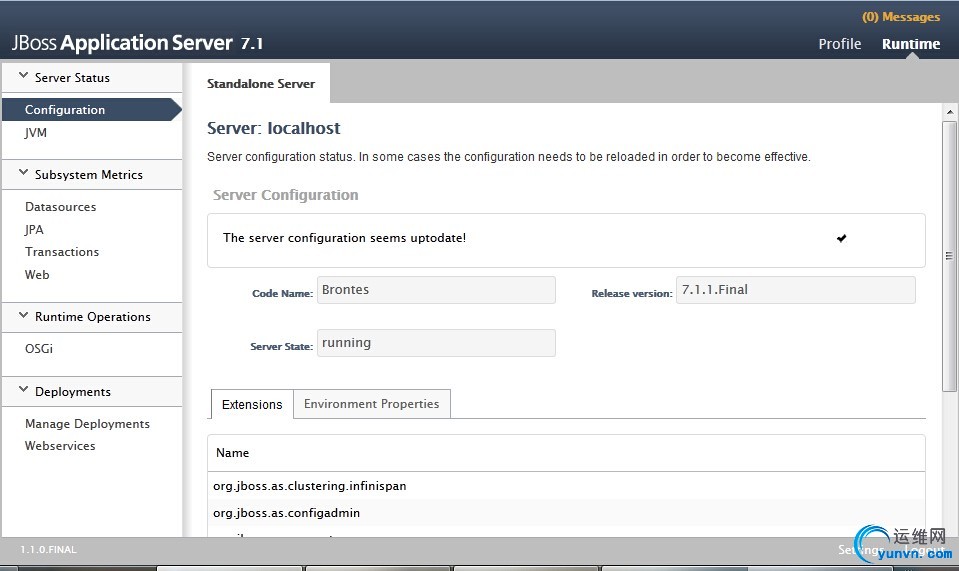The width and height of the screenshot is (959, 571).
Task: Click the Server Status section header
Action: tap(92, 78)
